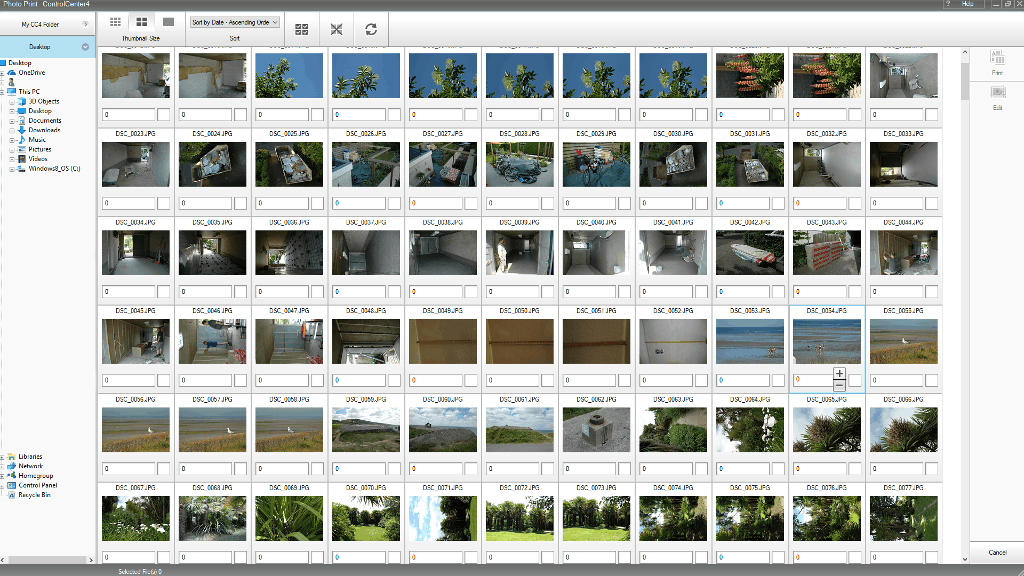Open Control Panel in folder tree
This screenshot has width=1024, height=576.
pyautogui.click(x=38, y=485)
